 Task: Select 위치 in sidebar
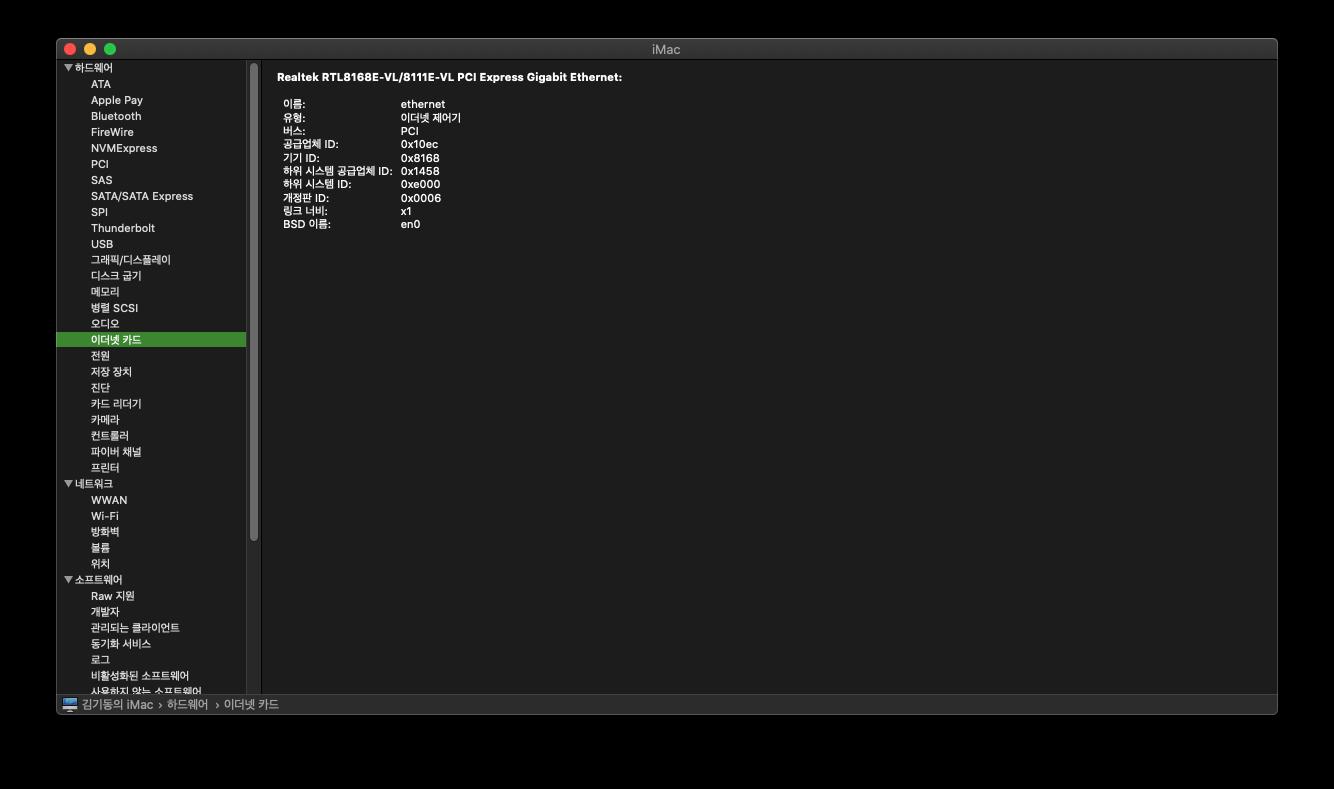(100, 564)
